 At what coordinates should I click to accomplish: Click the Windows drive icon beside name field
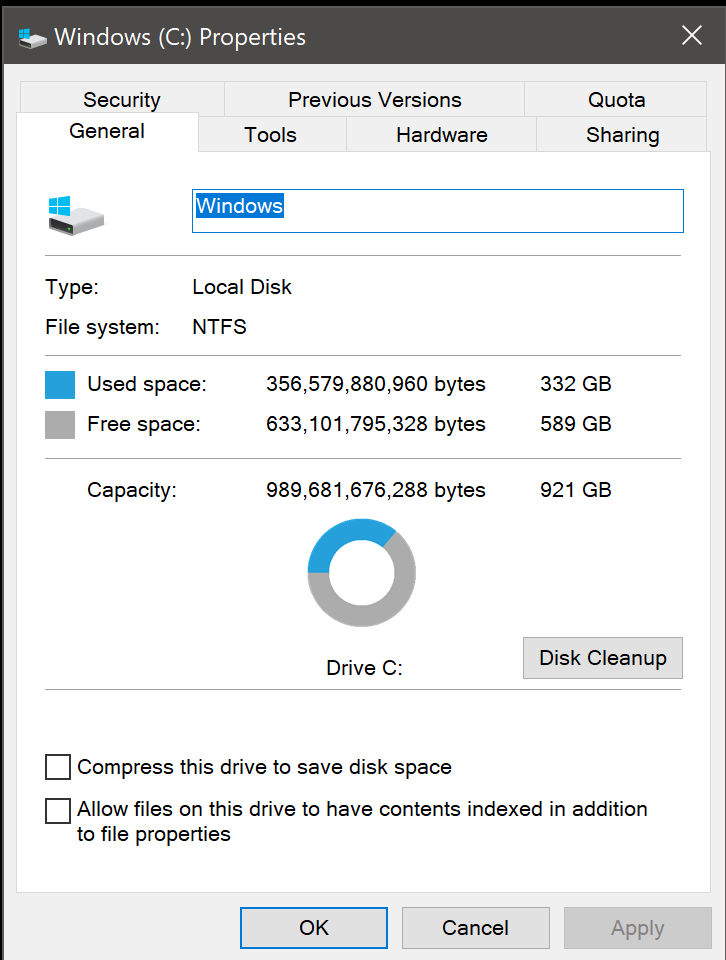pyautogui.click(x=76, y=213)
